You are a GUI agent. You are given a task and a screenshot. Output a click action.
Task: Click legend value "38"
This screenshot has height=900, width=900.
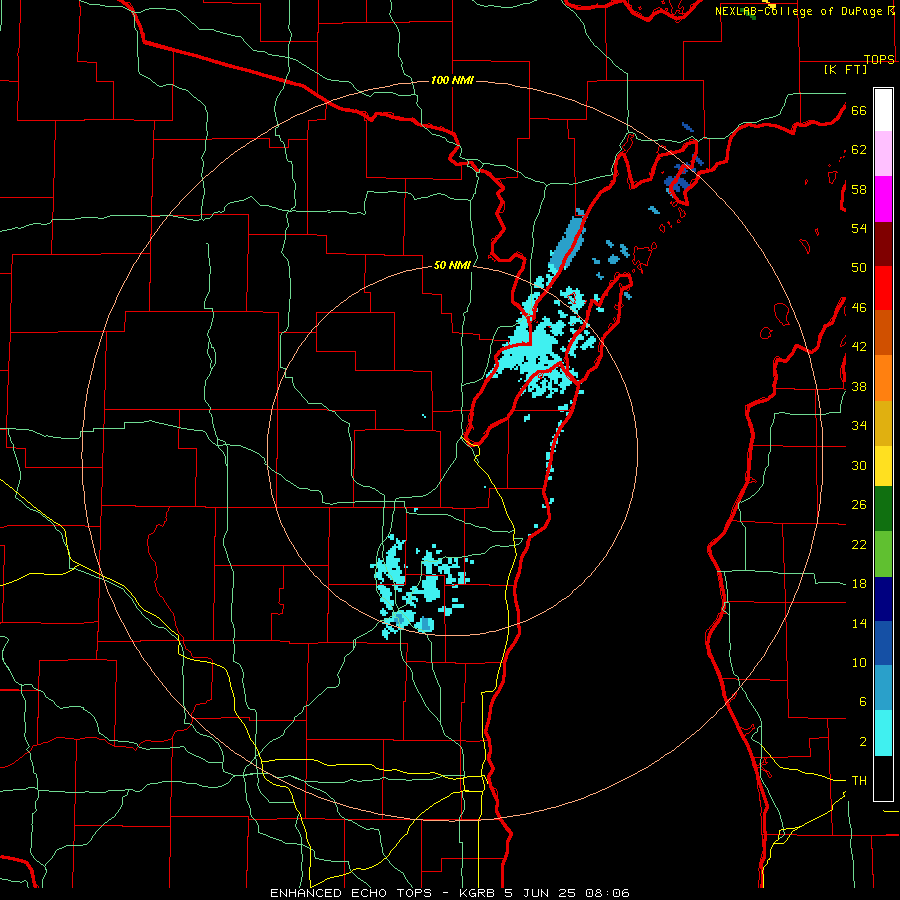pyautogui.click(x=859, y=386)
